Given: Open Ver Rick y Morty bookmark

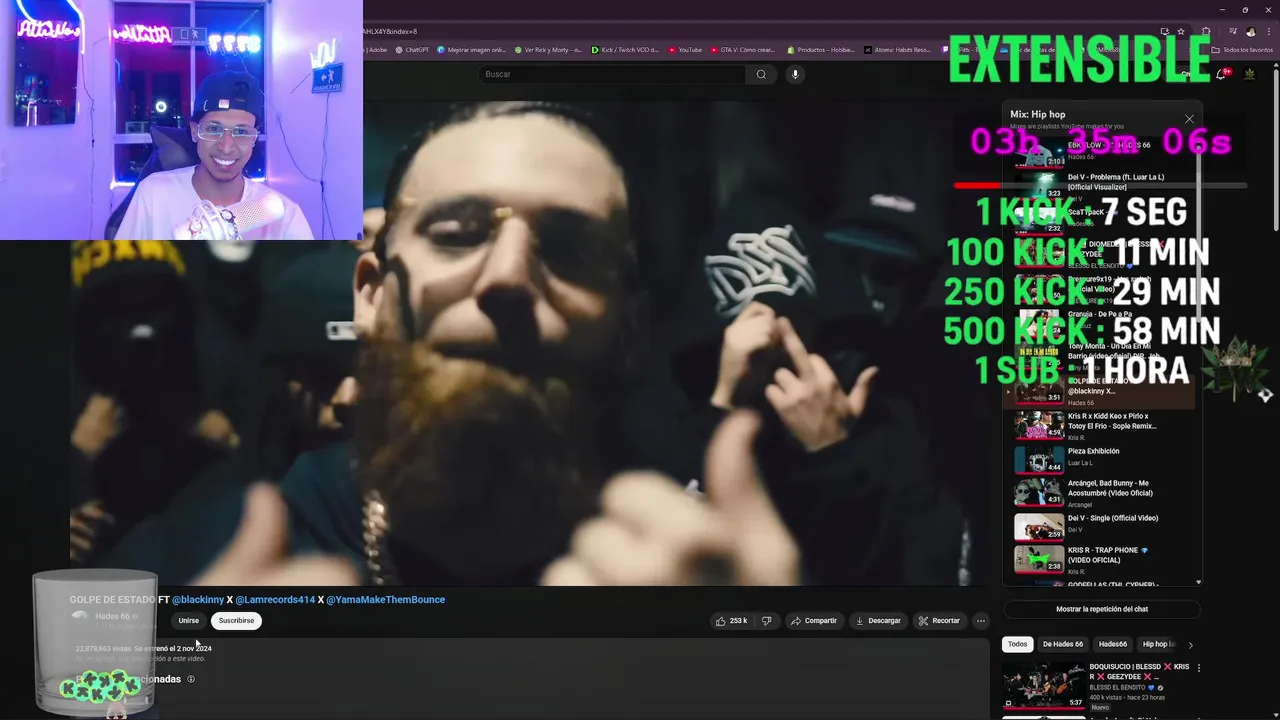Looking at the screenshot, I should (x=548, y=49).
